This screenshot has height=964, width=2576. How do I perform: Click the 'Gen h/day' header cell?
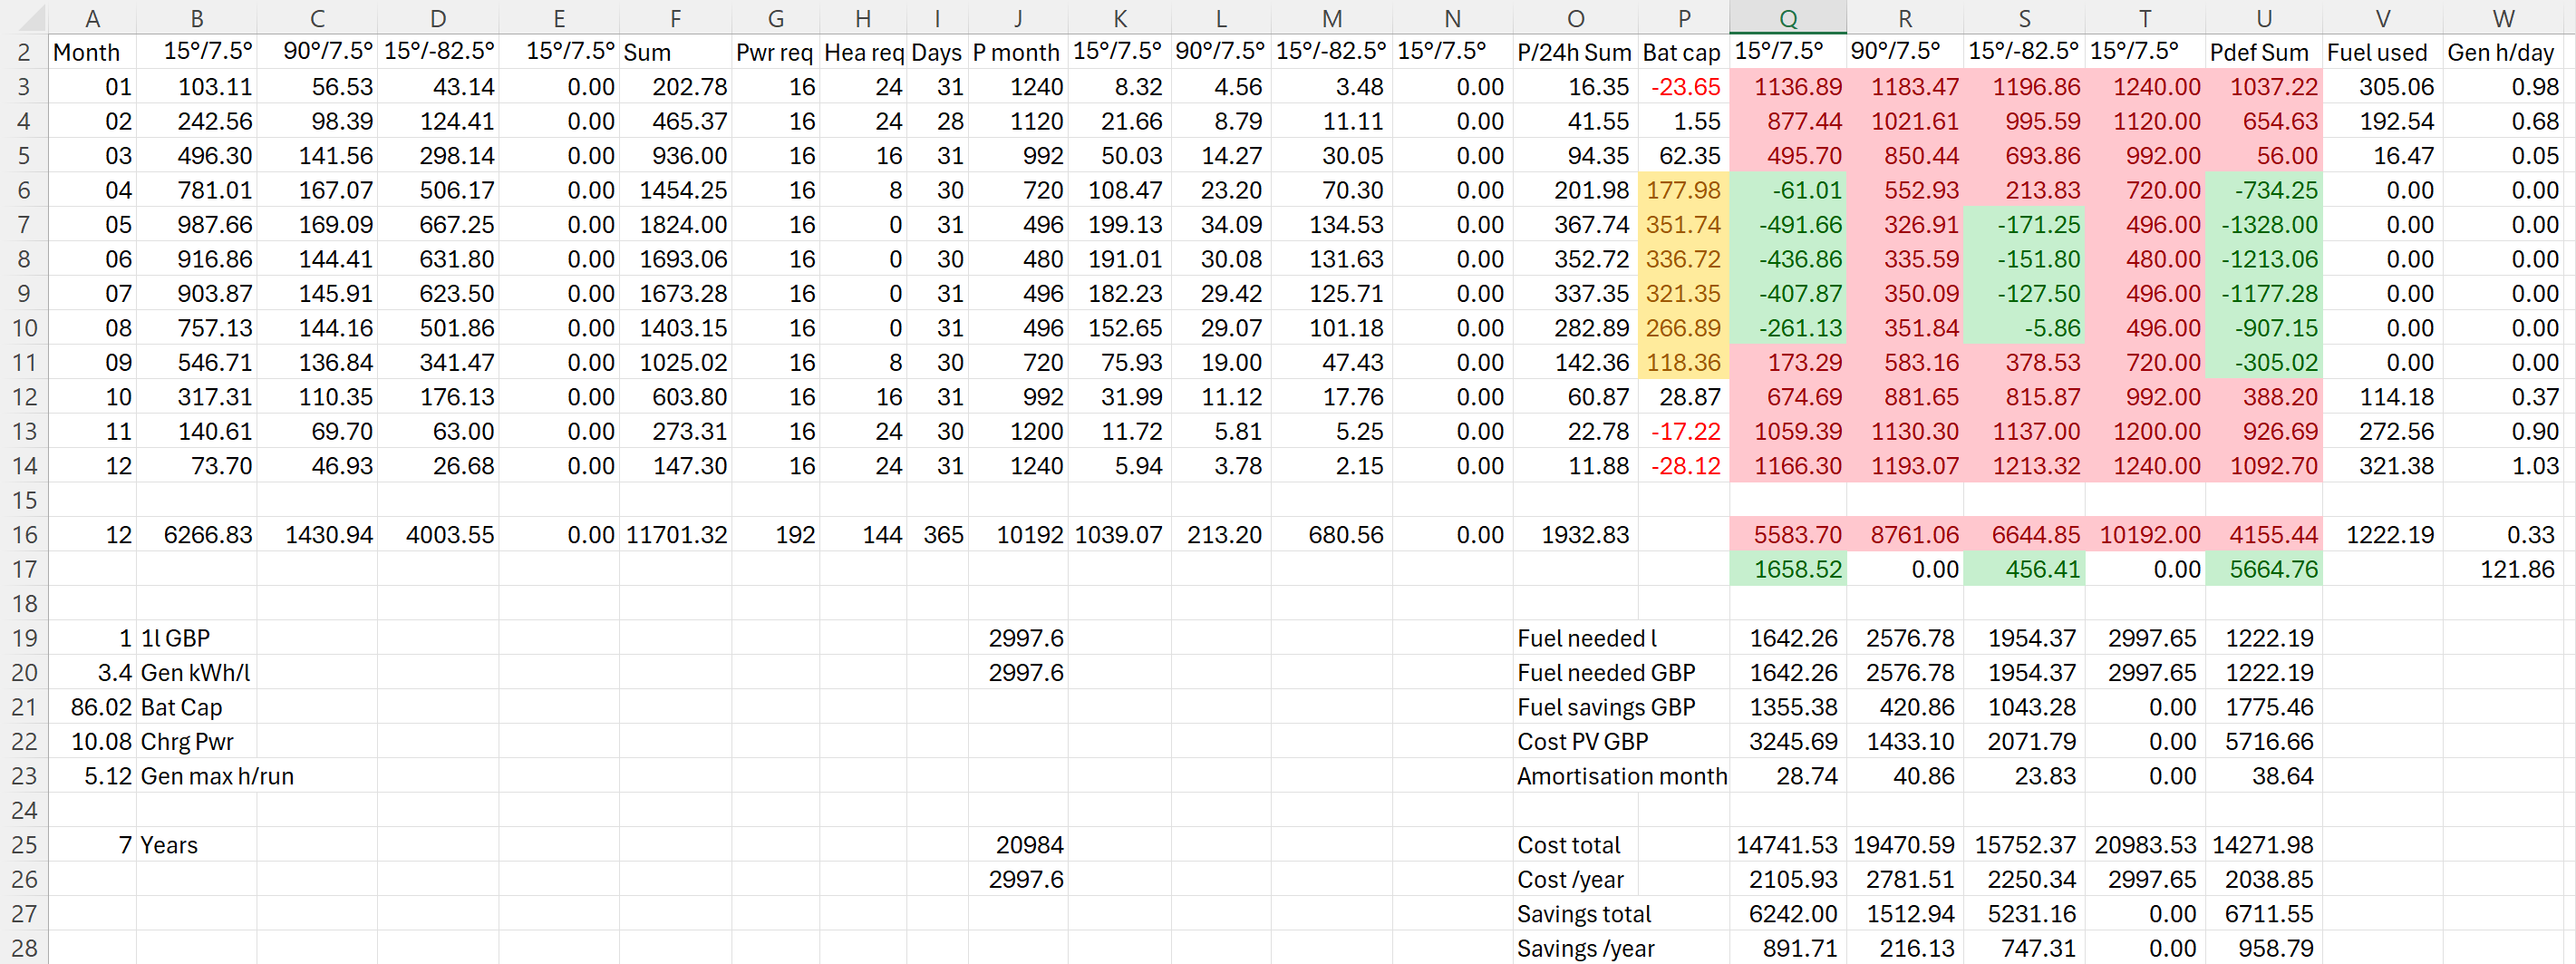pos(2502,53)
